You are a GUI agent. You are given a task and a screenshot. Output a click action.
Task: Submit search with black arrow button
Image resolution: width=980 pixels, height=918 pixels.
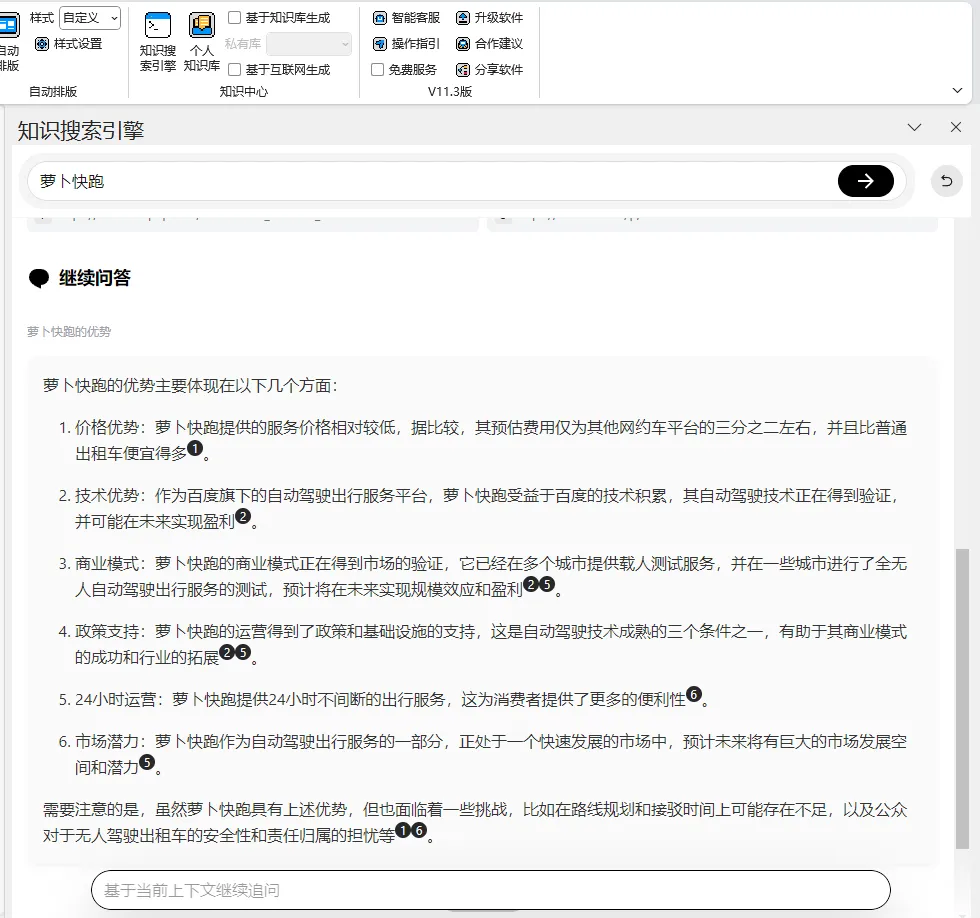click(x=865, y=181)
